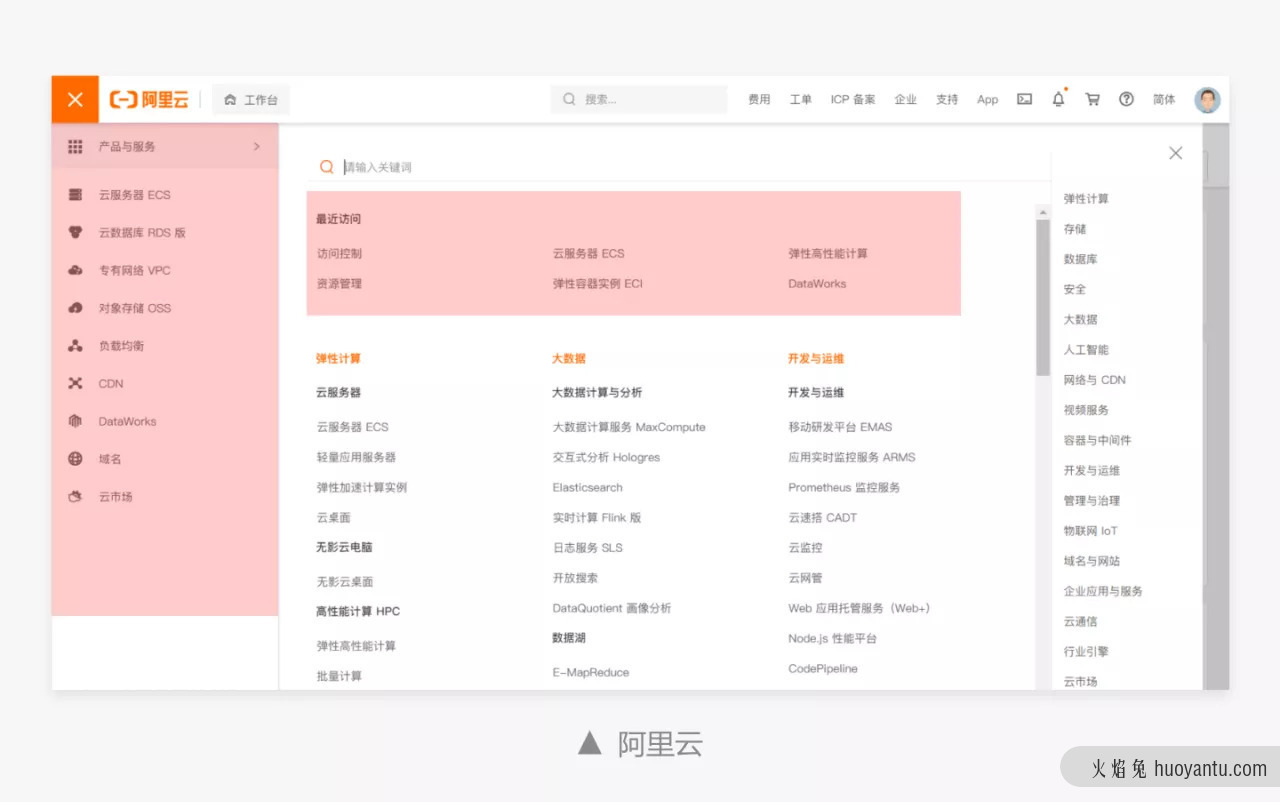Open E-MapReduce product link
Screen dimensions: 1280x802
[591, 673]
